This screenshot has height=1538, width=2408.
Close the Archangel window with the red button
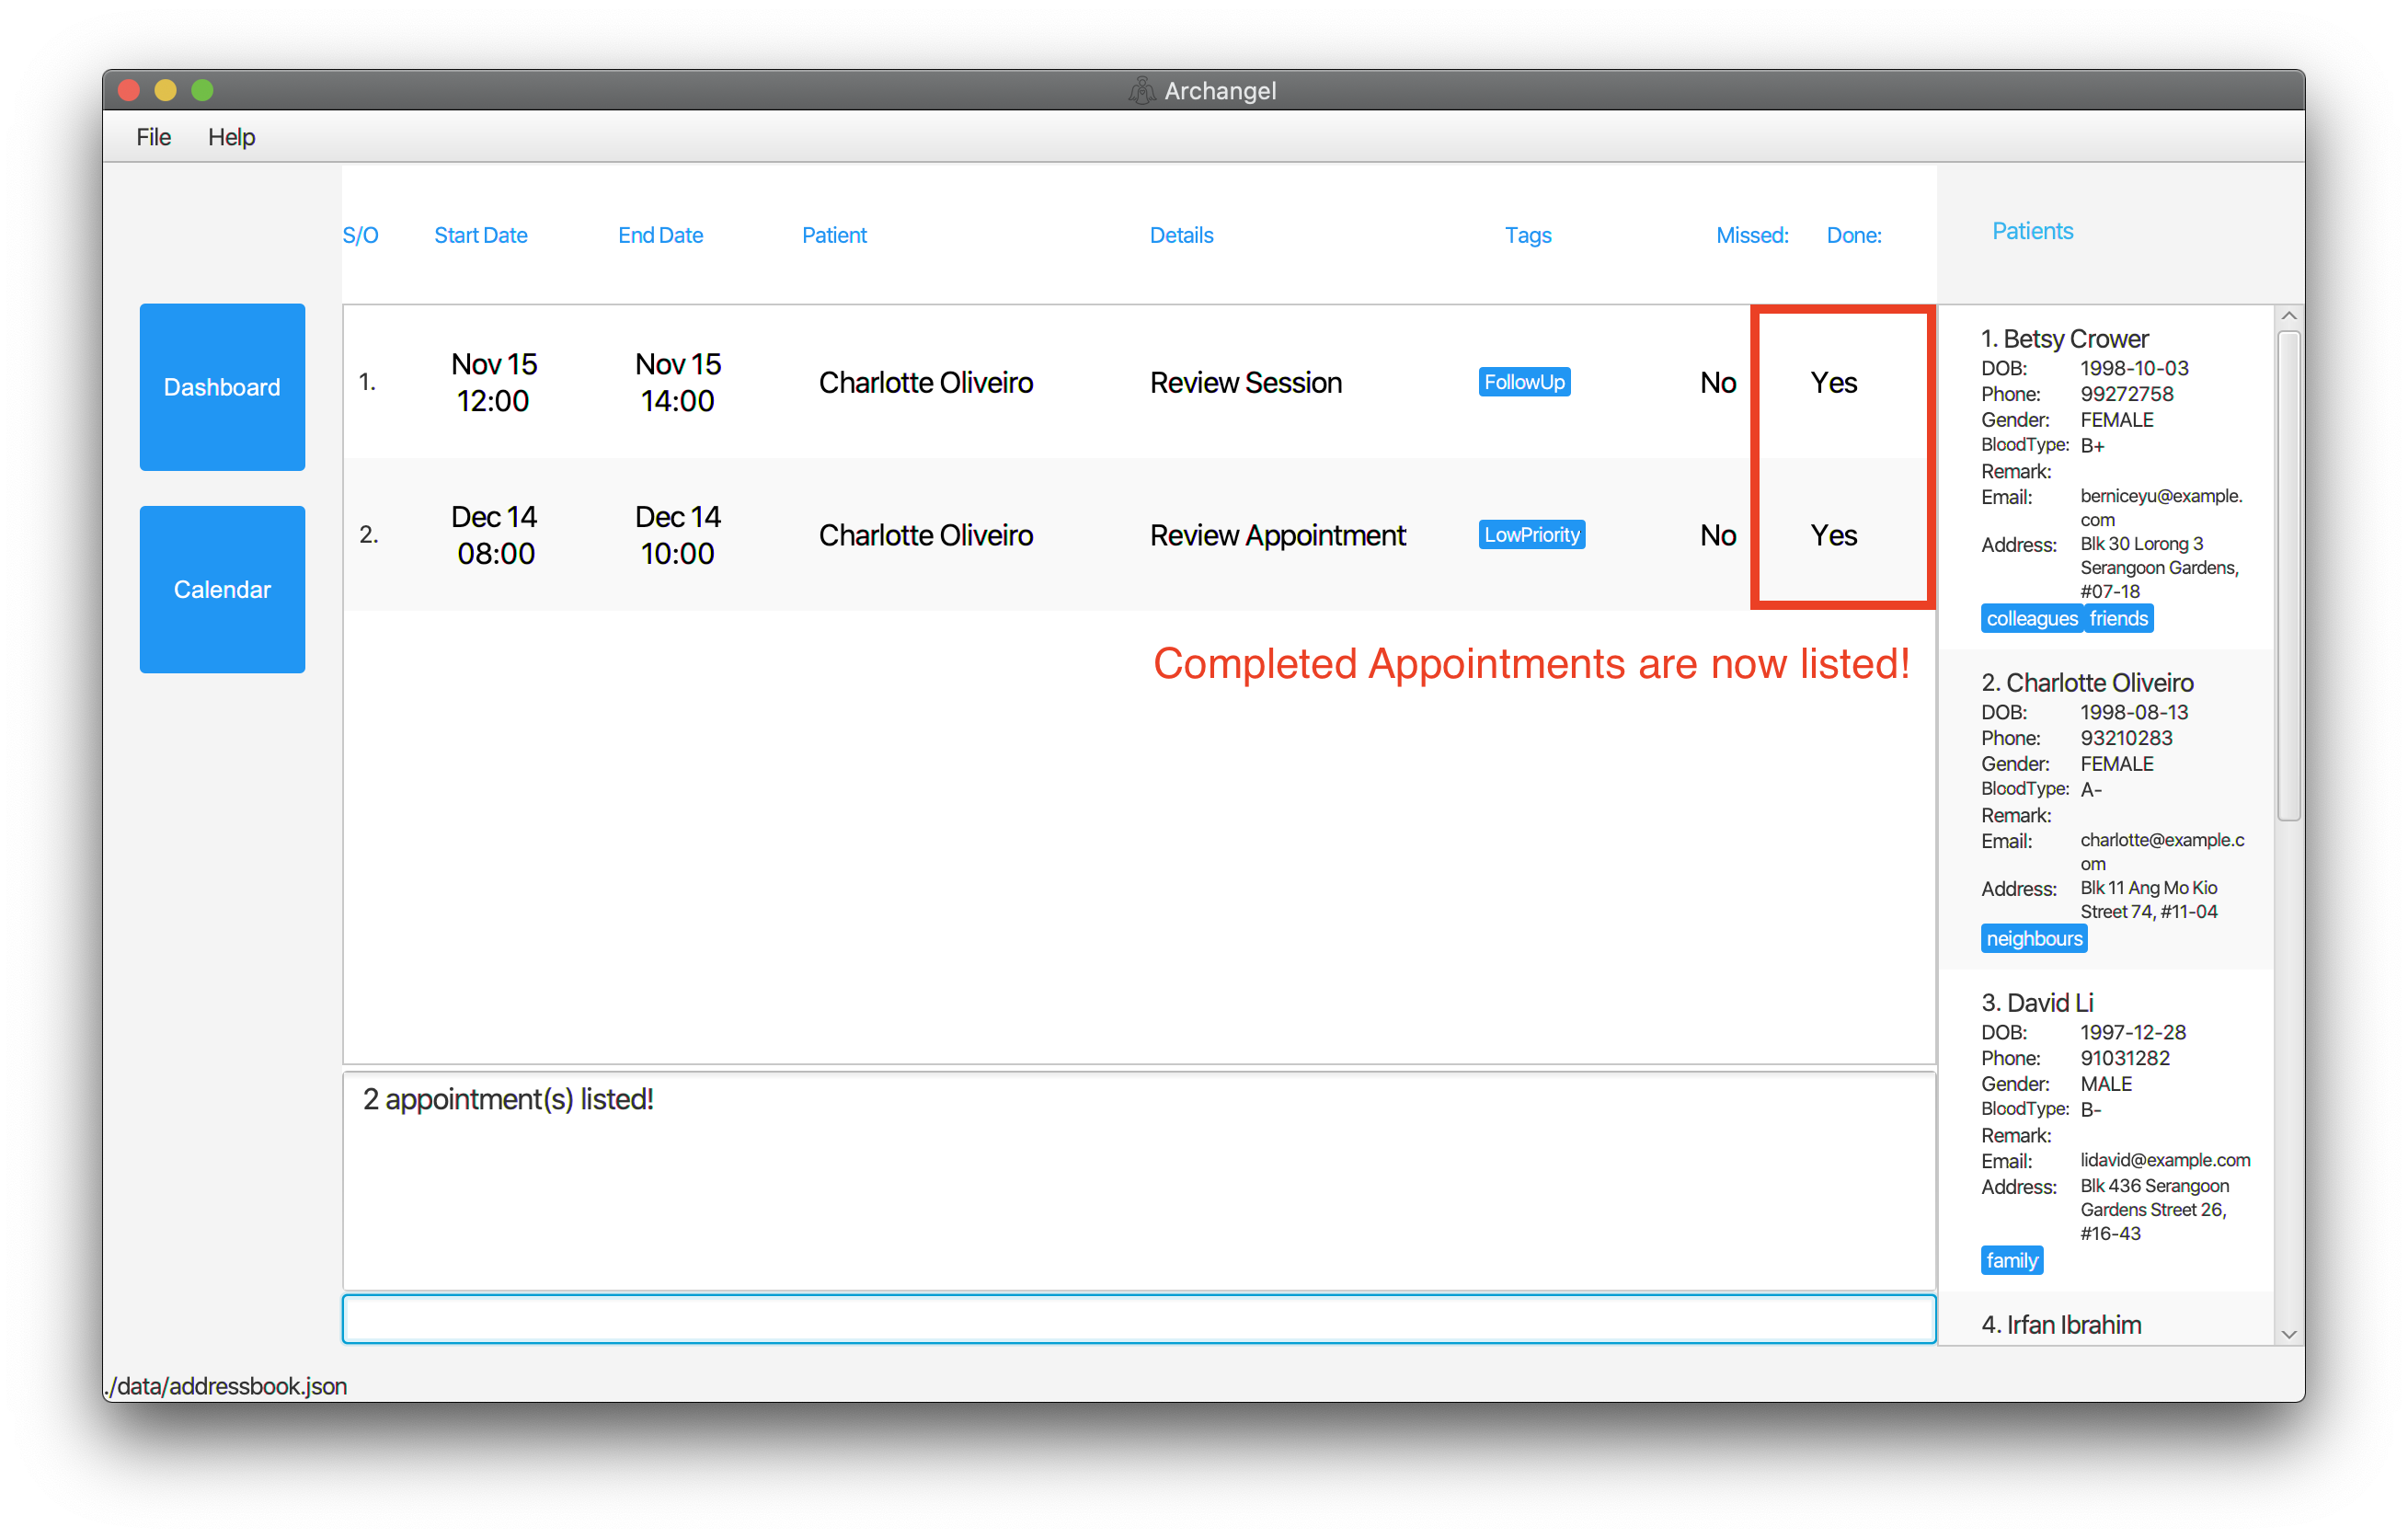click(x=129, y=91)
